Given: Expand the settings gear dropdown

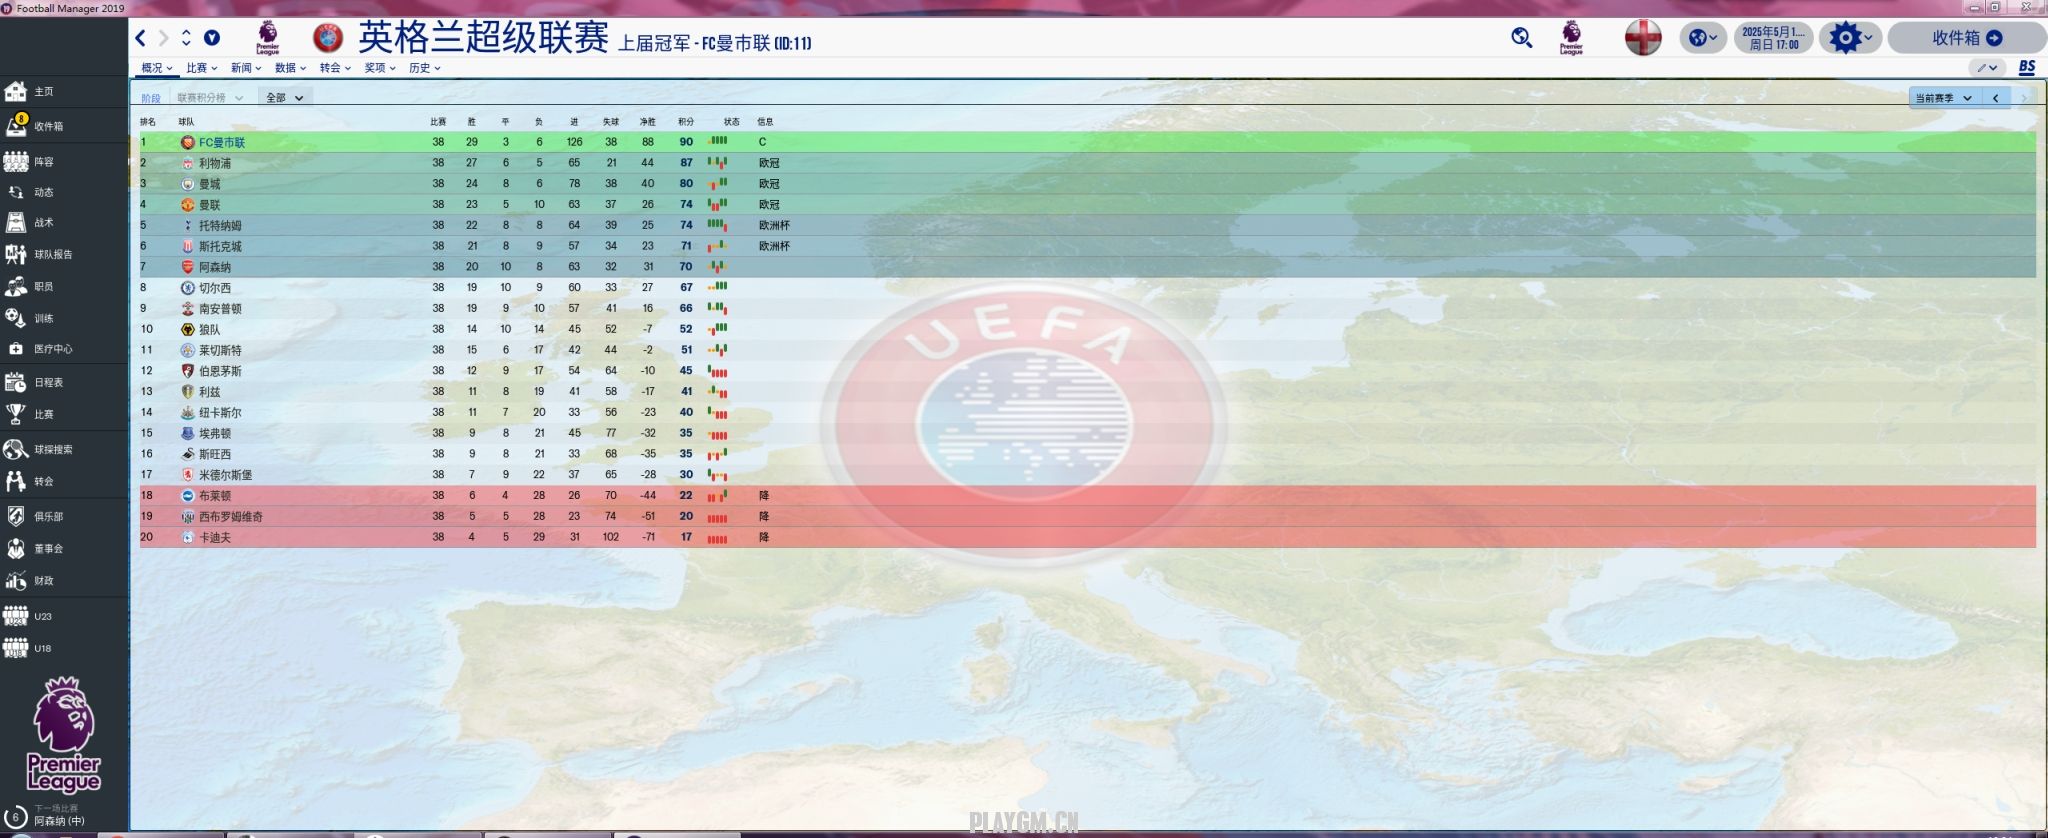Looking at the screenshot, I should [x=1849, y=38].
